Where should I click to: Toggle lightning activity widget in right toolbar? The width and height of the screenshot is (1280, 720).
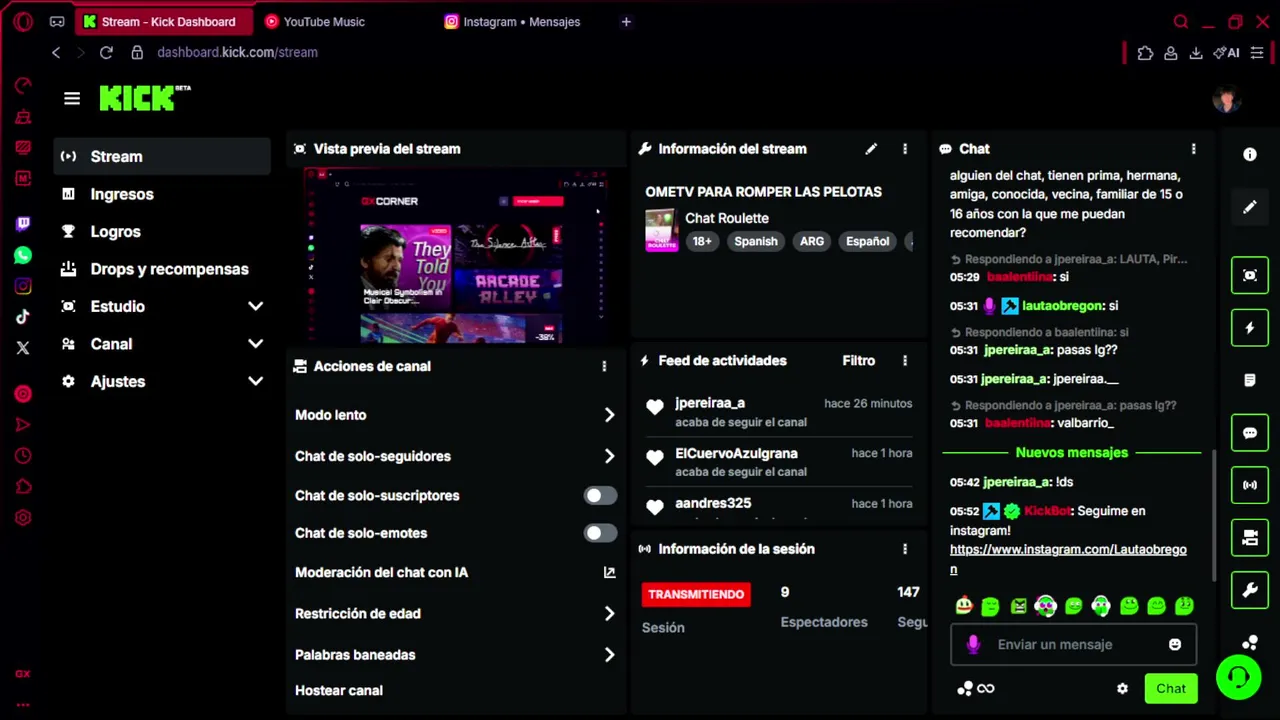coord(1250,328)
